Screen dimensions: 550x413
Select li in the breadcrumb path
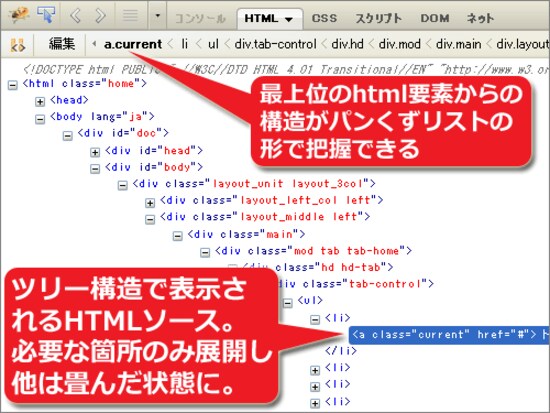(x=185, y=44)
